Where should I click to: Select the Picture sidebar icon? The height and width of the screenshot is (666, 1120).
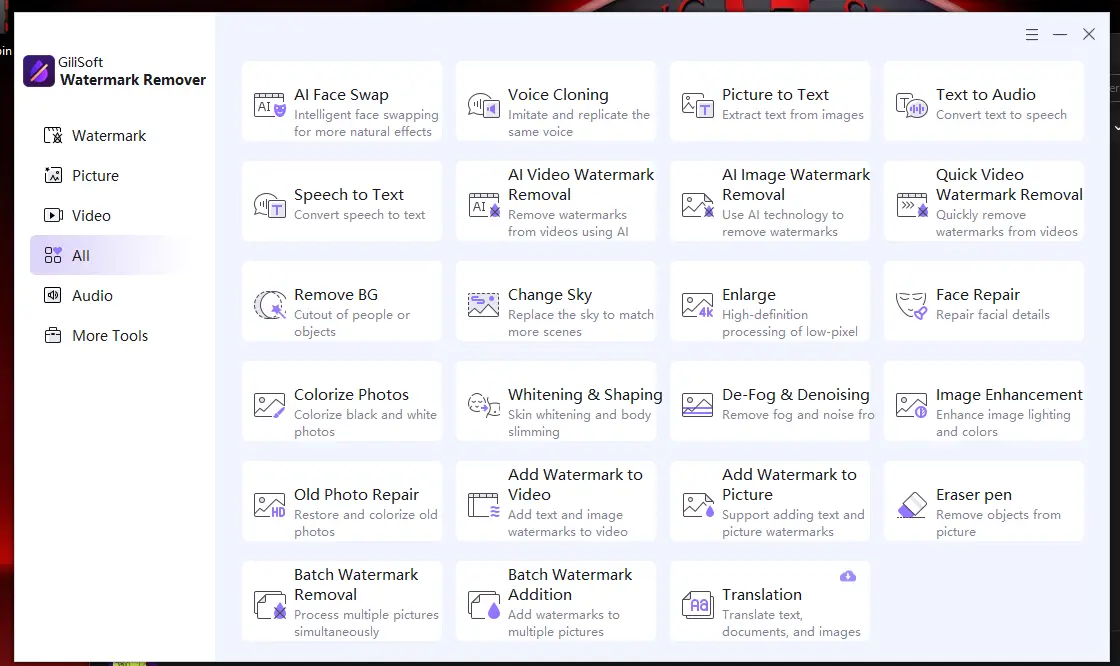coord(53,175)
